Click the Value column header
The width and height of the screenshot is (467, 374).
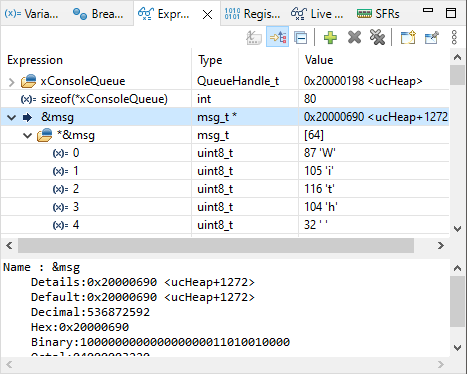(x=374, y=60)
